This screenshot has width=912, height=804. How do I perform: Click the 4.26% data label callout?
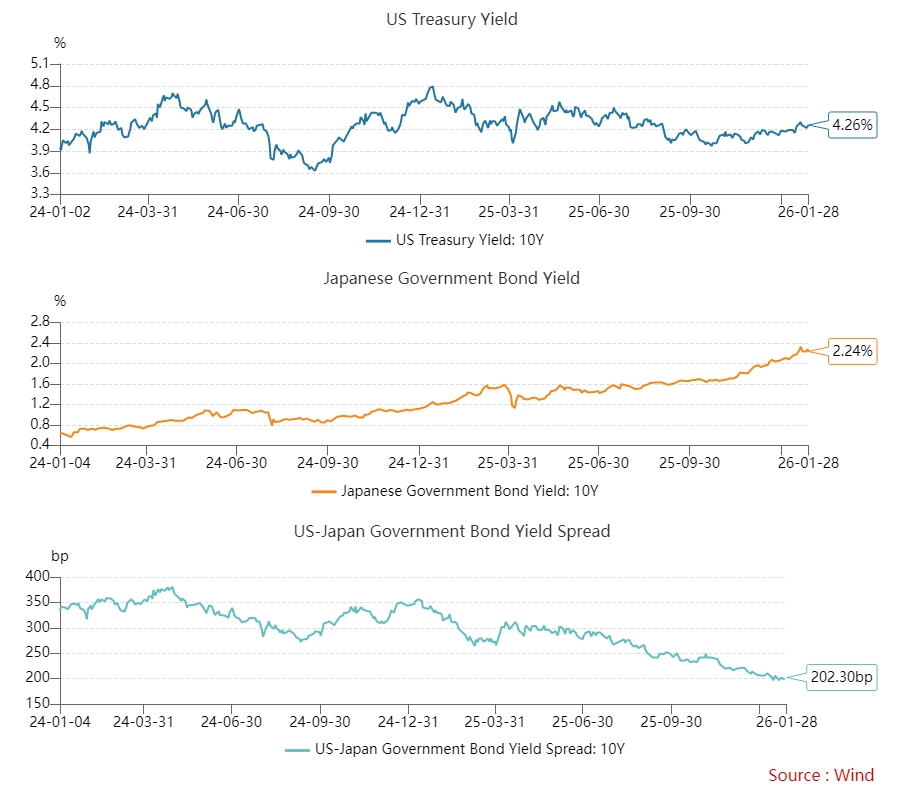[851, 125]
